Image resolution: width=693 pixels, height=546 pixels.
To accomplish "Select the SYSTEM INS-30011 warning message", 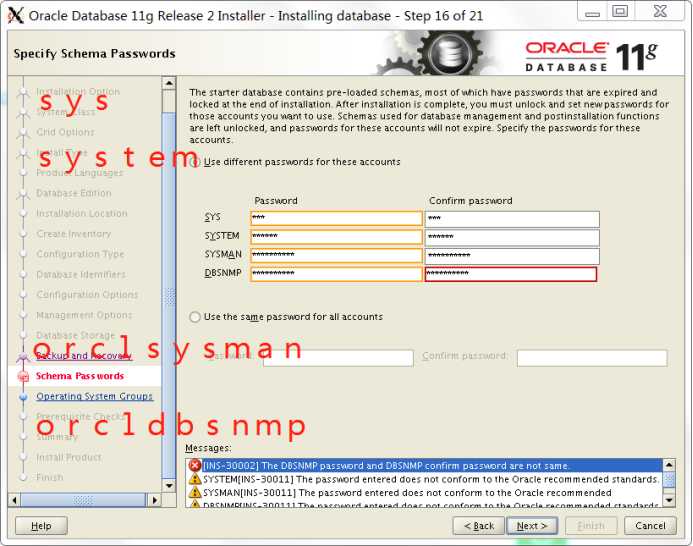I will click(423, 479).
